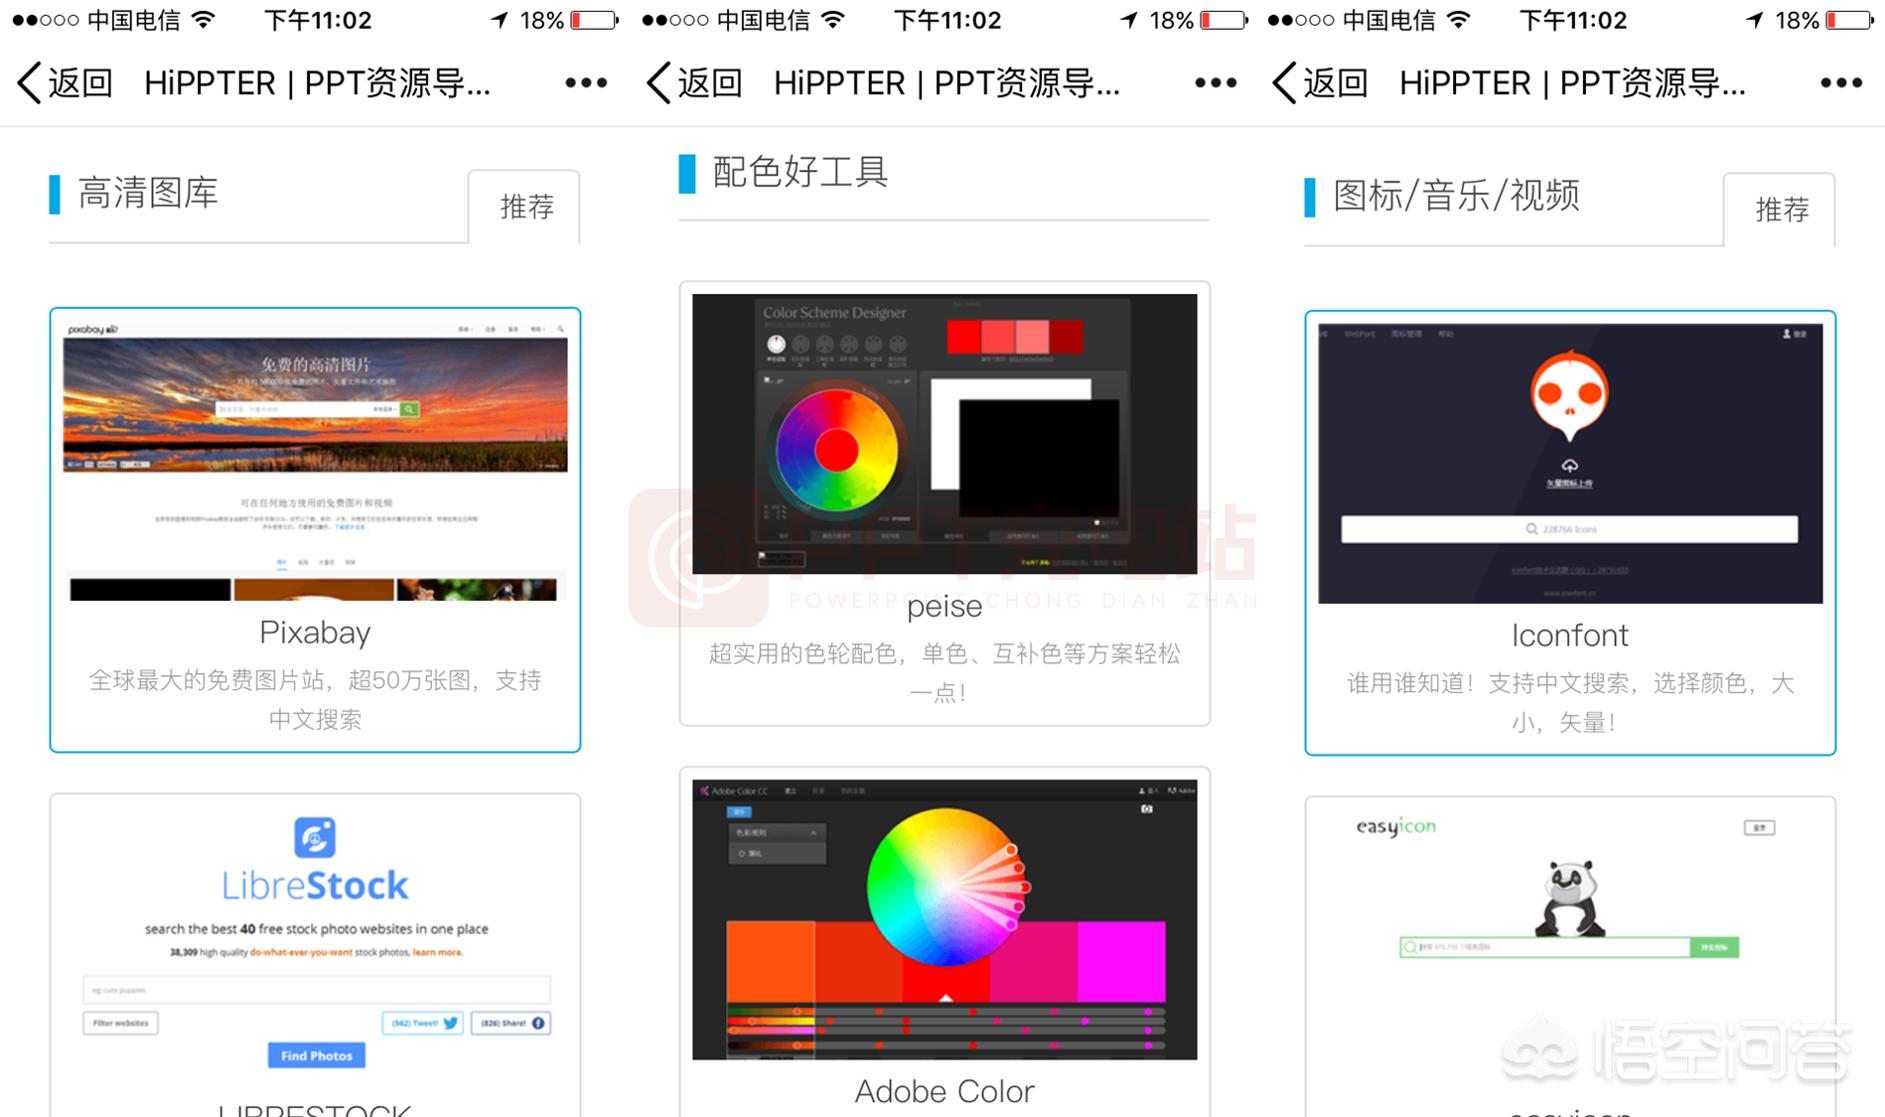Viewport: 1885px width, 1117px height.
Task: Click the battery indicator on the 高清图库 screen
Action: click(594, 20)
